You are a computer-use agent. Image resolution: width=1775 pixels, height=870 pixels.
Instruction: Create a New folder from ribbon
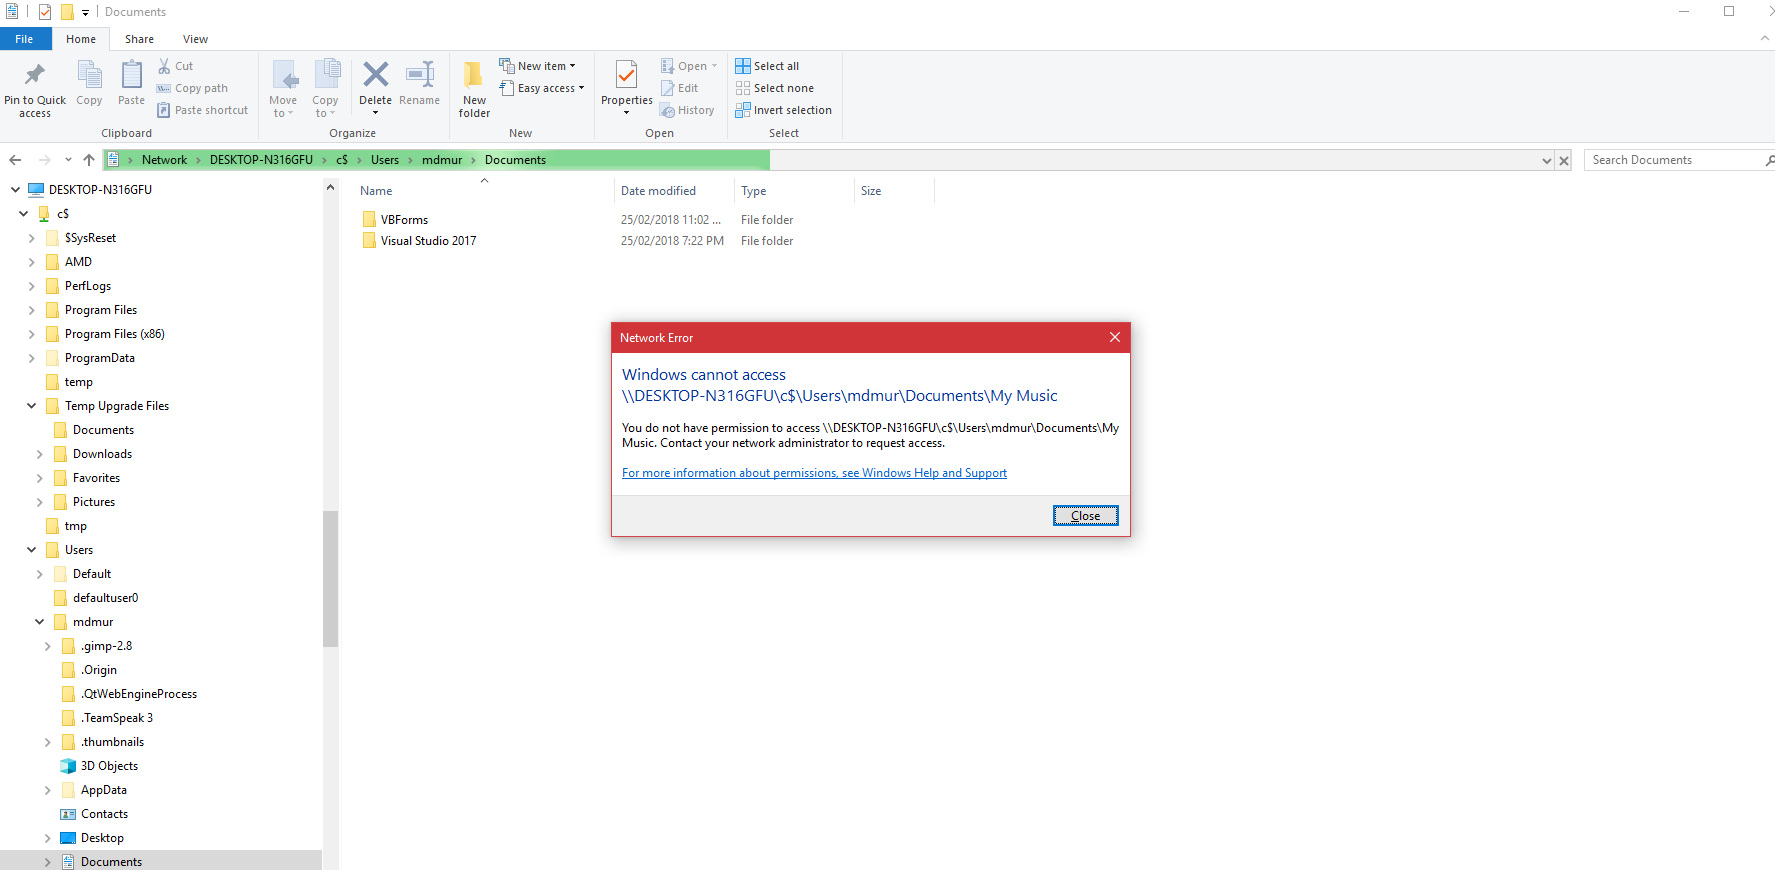(474, 89)
